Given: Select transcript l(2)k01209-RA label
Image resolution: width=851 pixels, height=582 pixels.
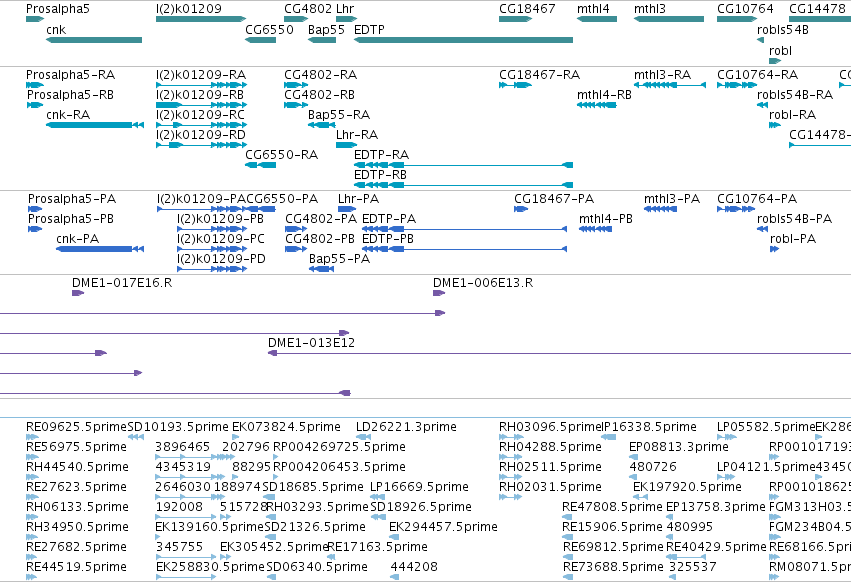Looking at the screenshot, I should coord(201,74).
